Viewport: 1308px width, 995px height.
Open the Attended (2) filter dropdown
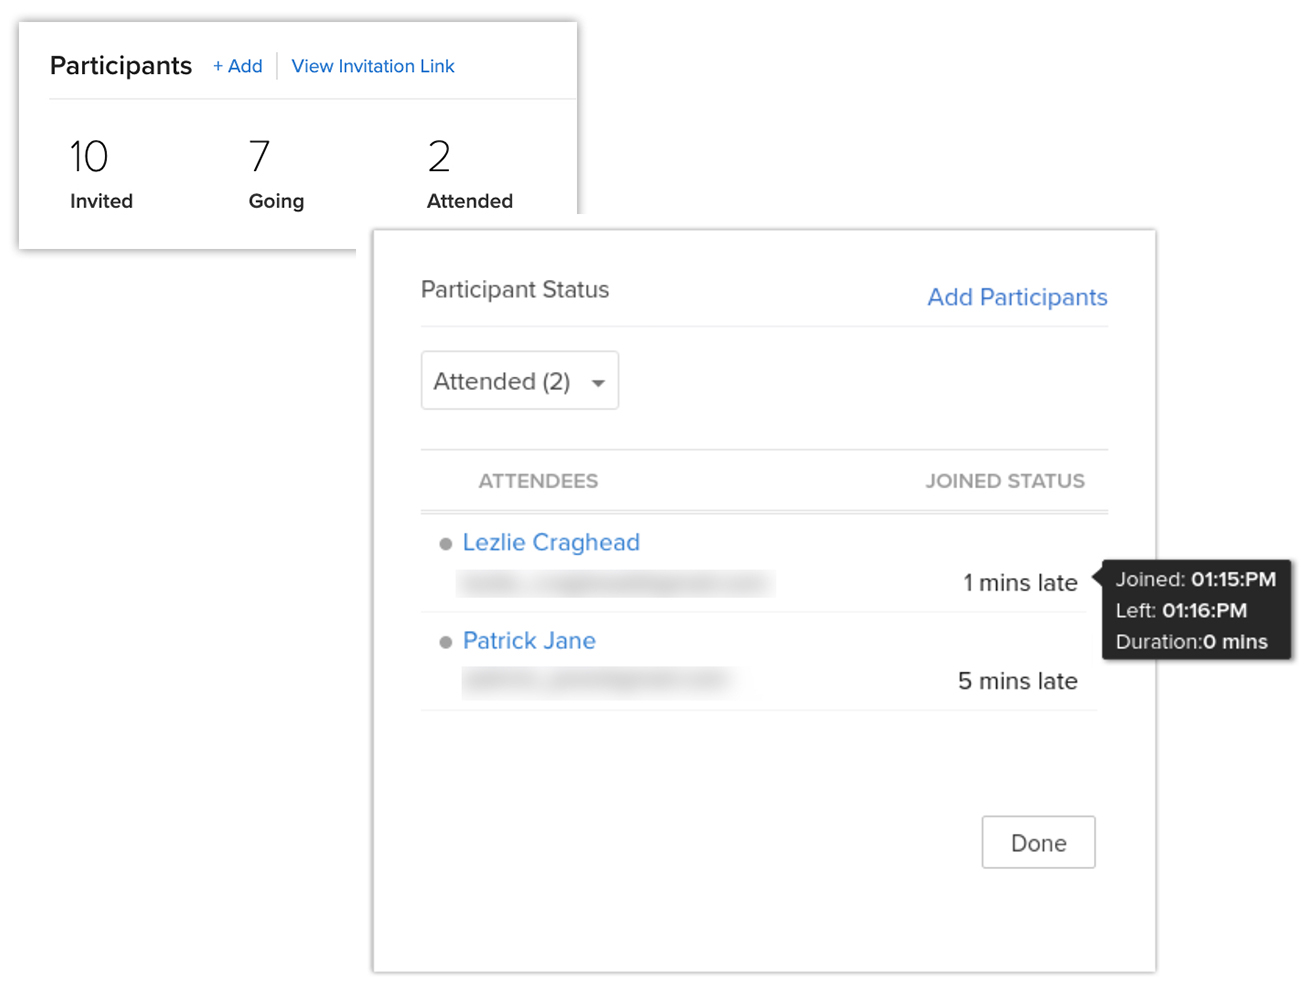pos(519,381)
